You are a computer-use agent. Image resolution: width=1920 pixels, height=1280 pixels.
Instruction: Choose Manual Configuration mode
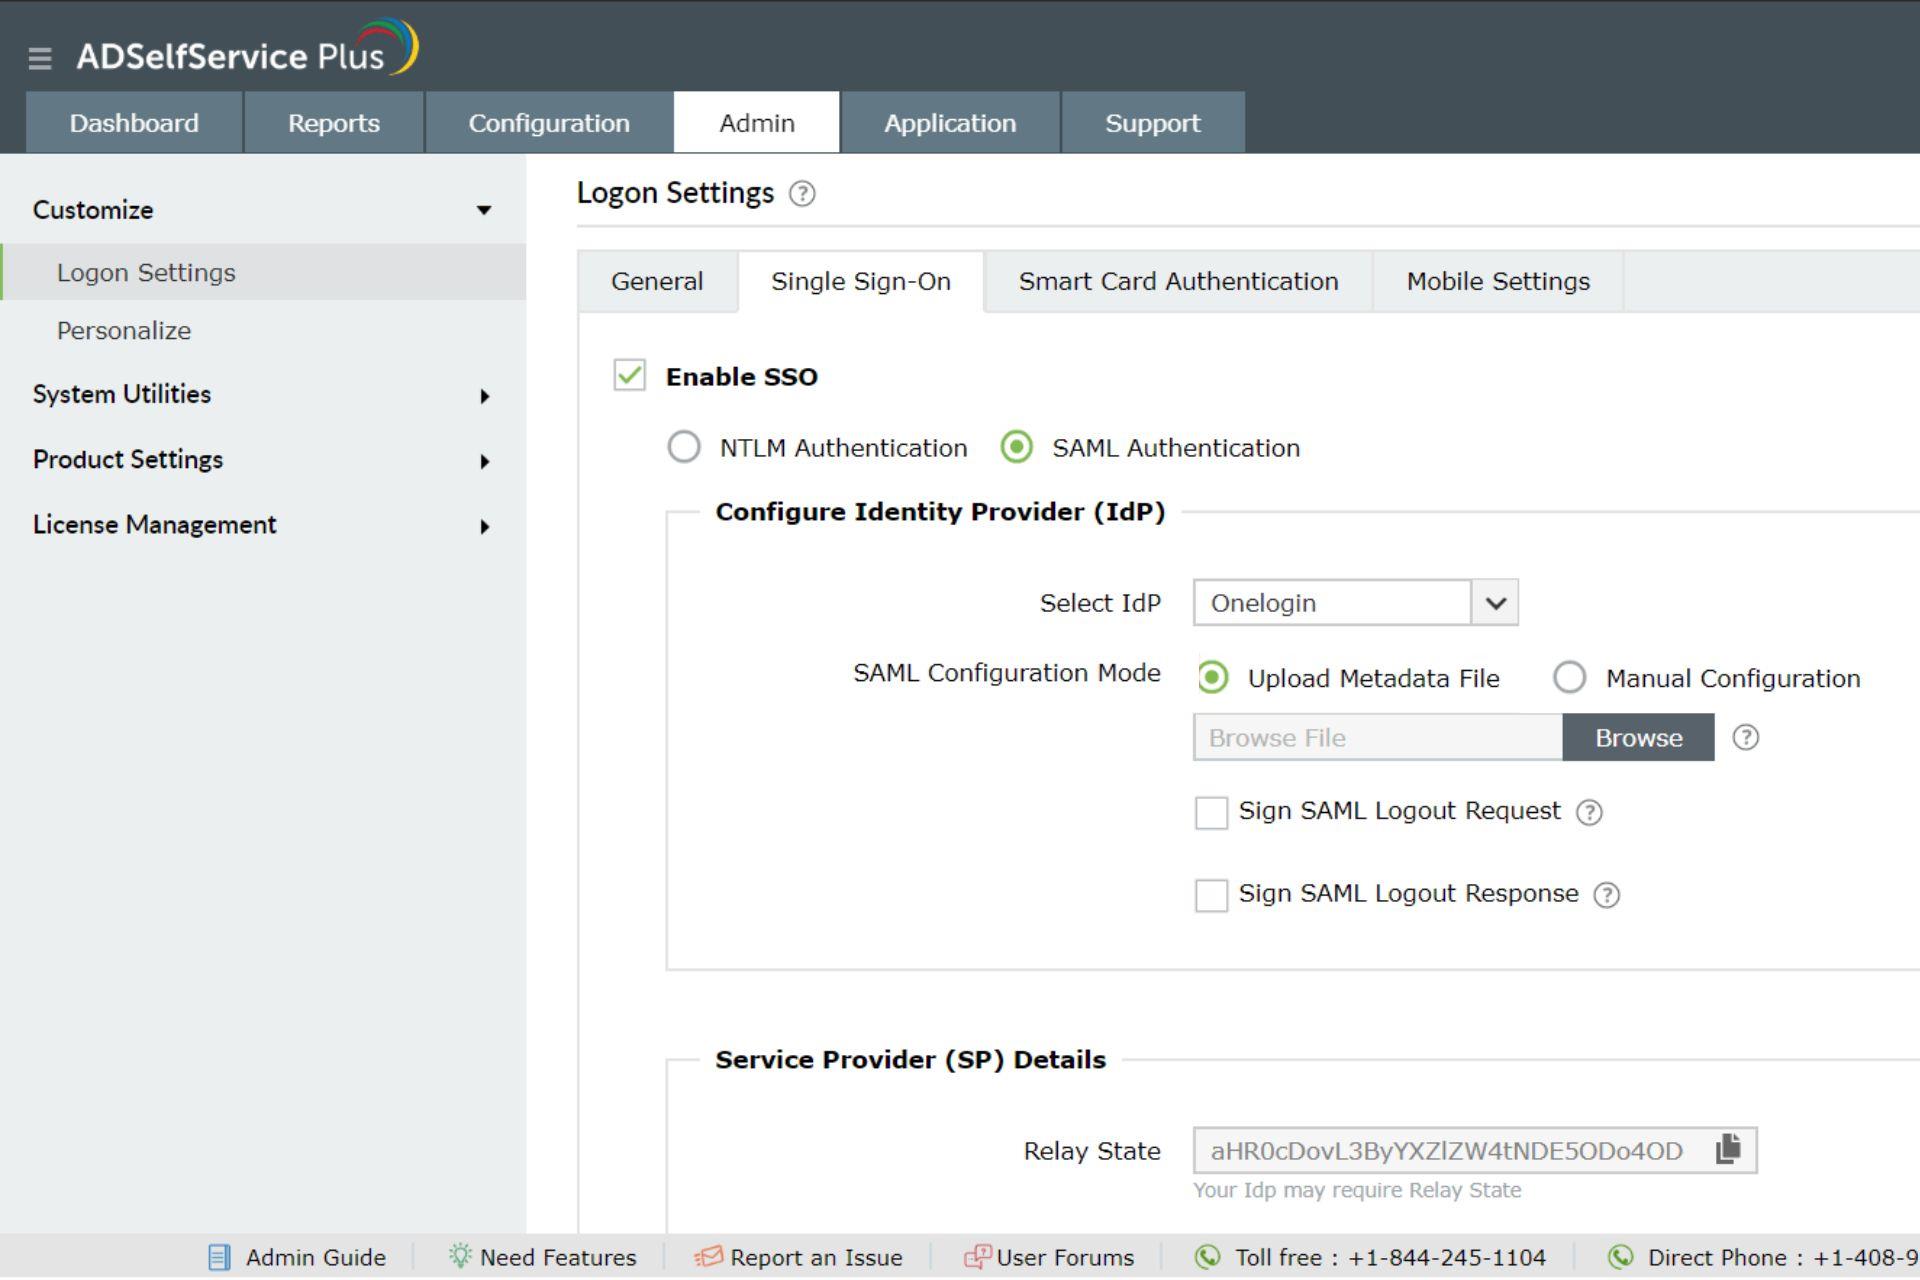(x=1569, y=678)
